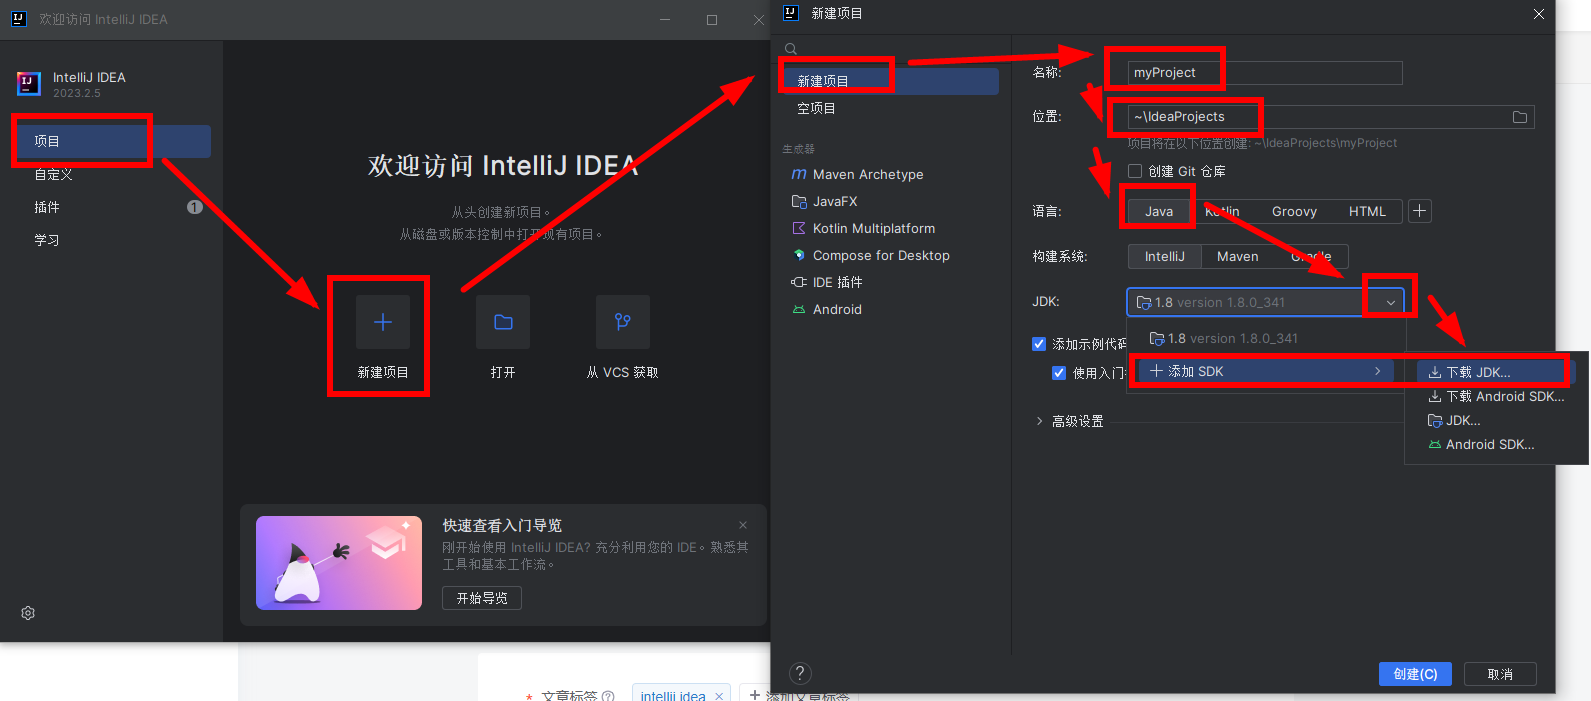The width and height of the screenshot is (1591, 701).
Task: Click the project name field myProject
Action: tap(1265, 72)
